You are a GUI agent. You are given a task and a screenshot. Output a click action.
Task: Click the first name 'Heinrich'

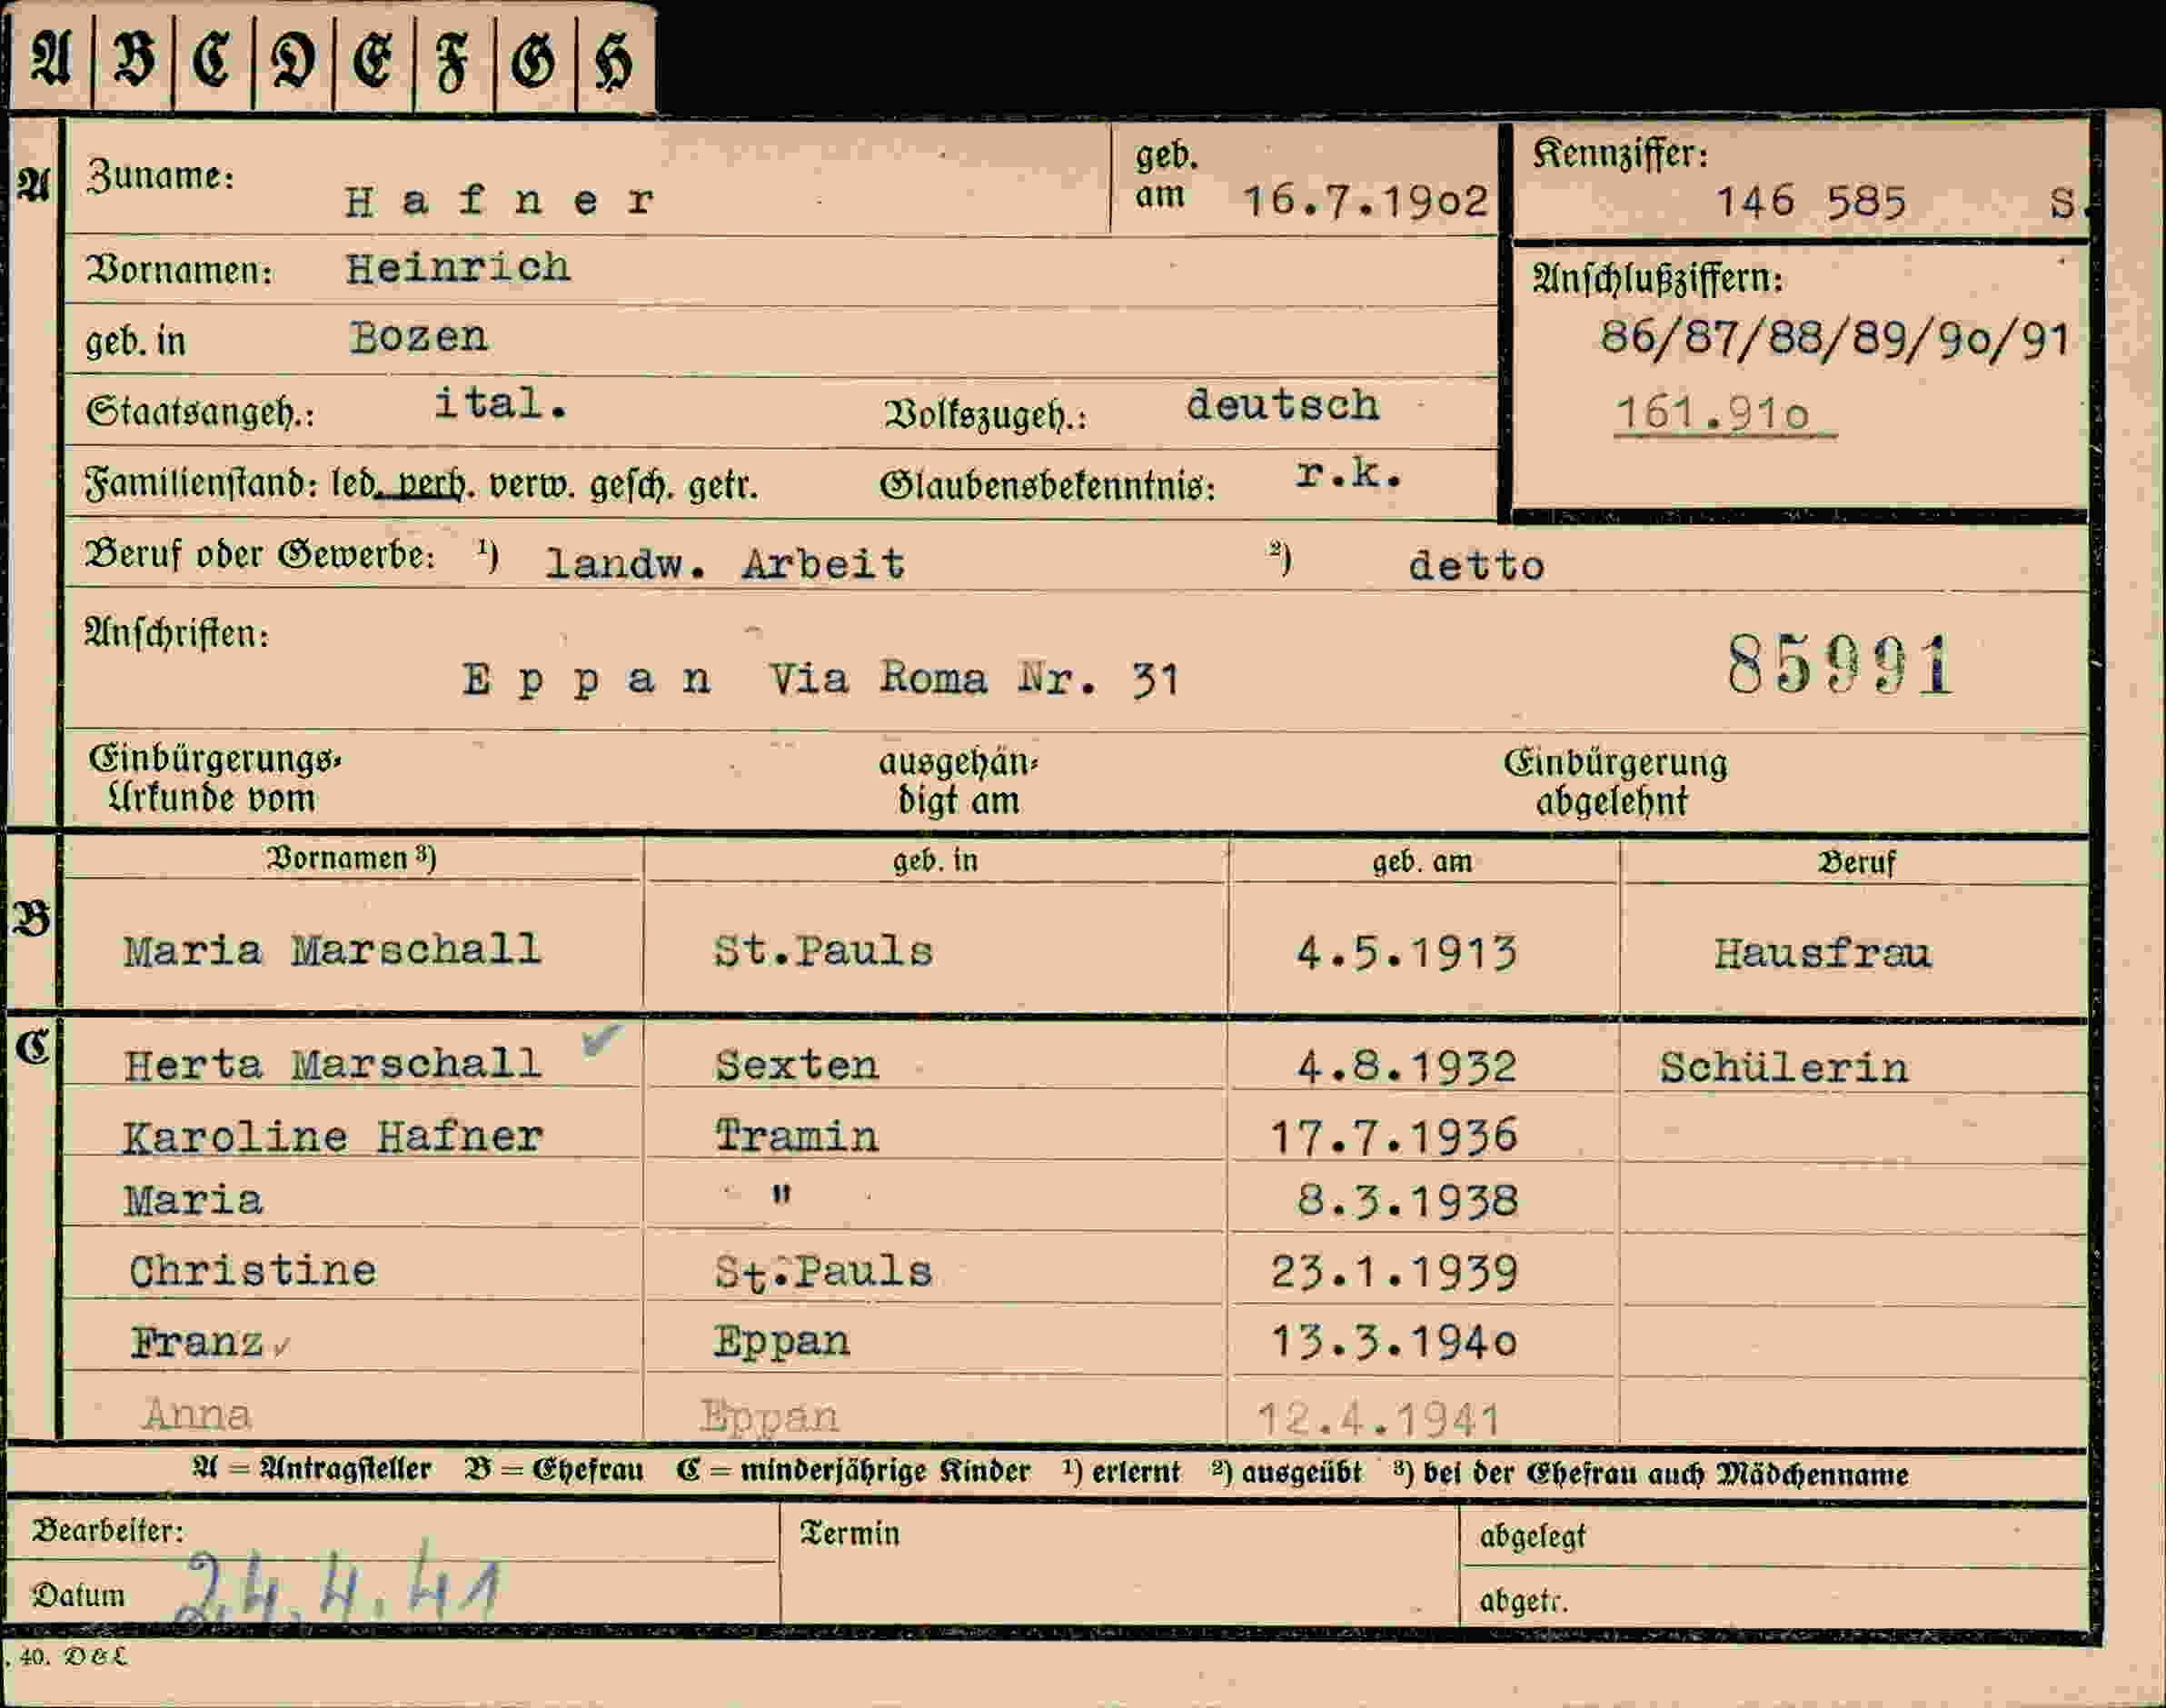458,268
